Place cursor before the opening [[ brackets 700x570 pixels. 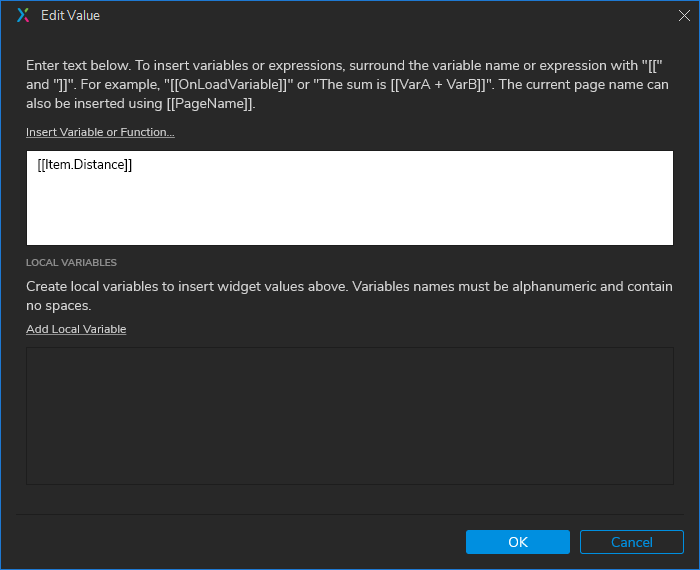coord(37,165)
